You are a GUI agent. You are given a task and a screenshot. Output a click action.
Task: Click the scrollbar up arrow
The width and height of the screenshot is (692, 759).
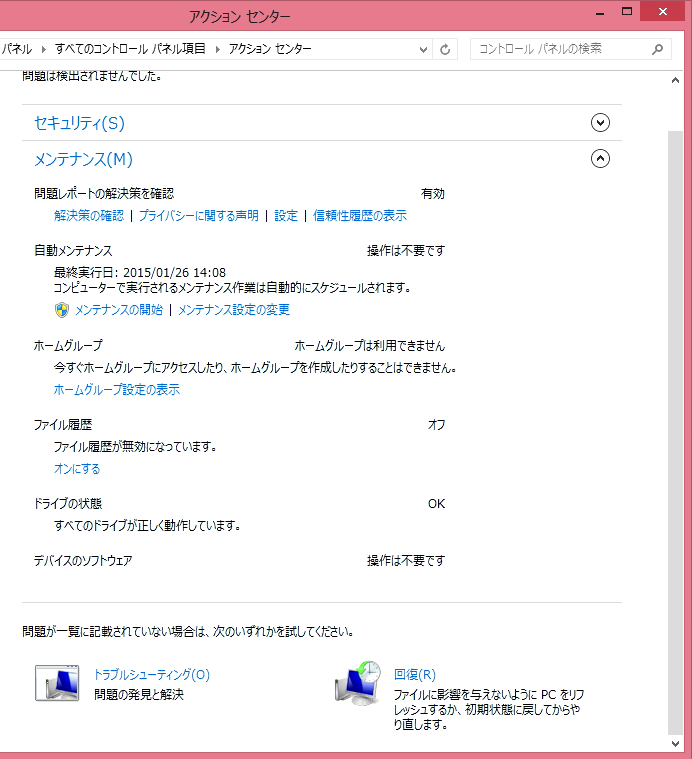point(675,80)
